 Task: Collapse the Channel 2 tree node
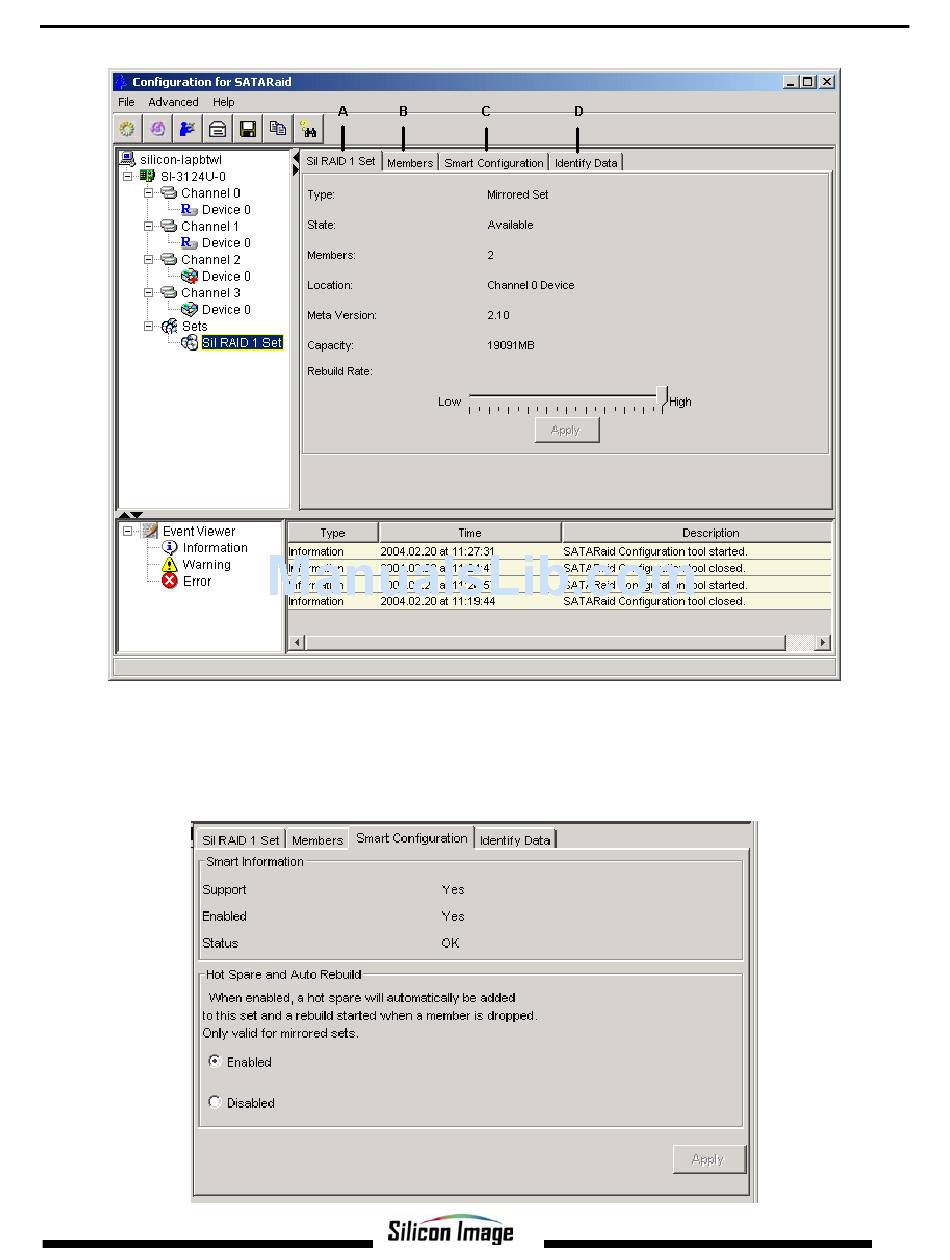point(149,260)
